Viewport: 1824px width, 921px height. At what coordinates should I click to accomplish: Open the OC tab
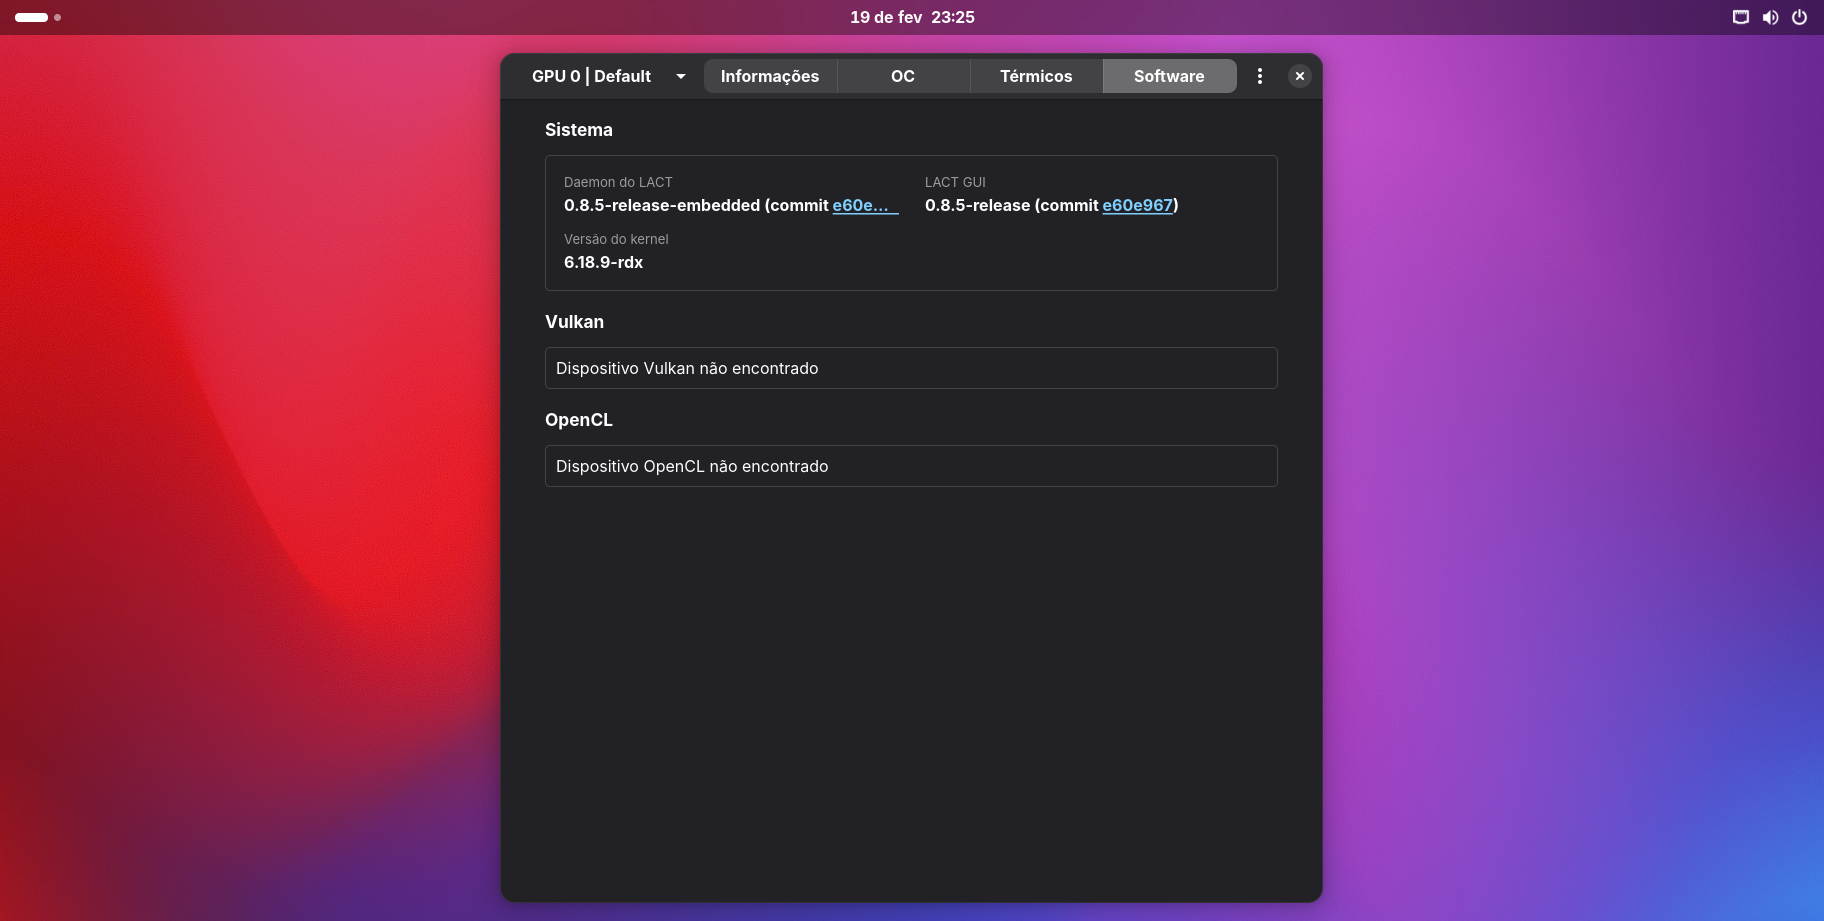click(x=903, y=76)
